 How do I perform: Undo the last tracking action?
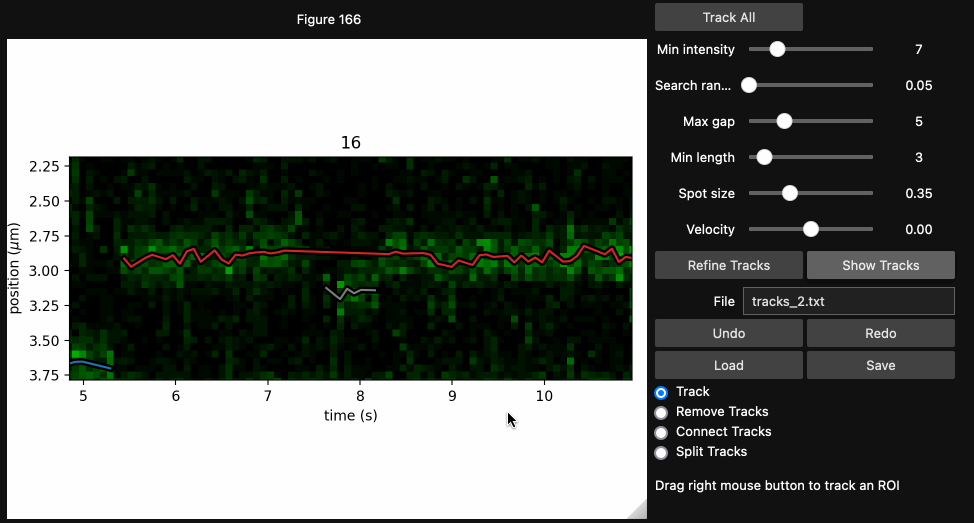click(x=729, y=334)
